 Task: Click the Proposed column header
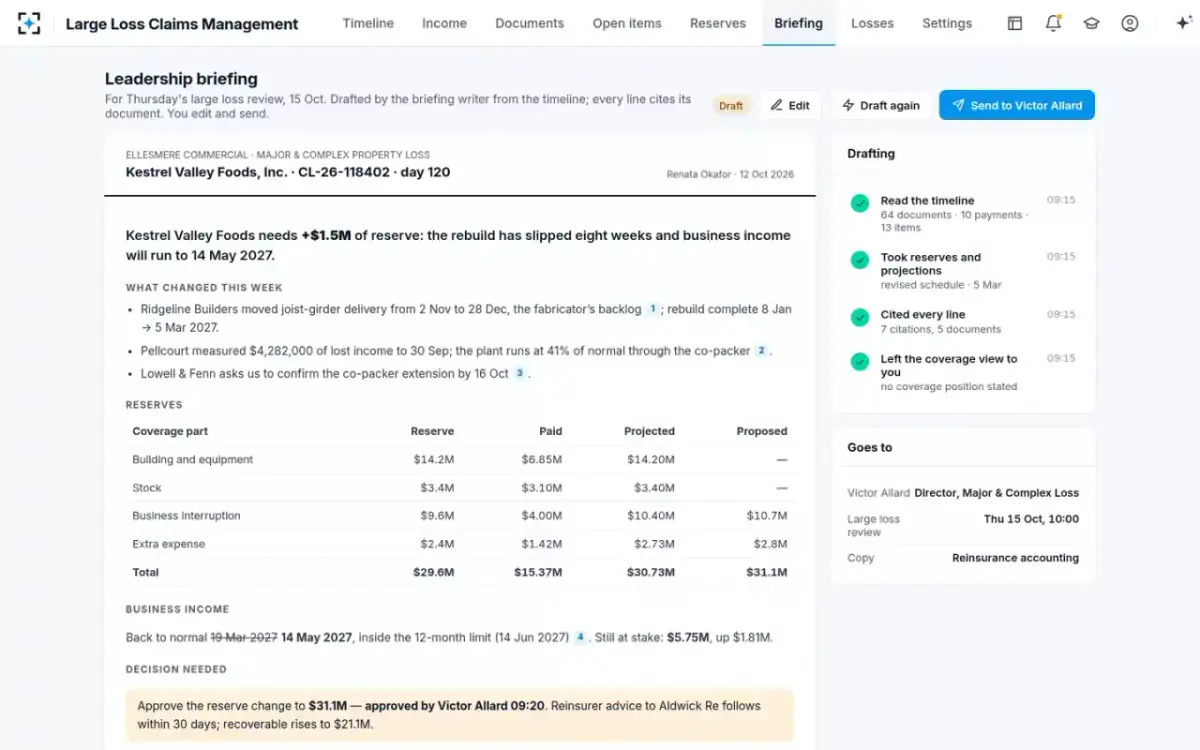tap(762, 432)
